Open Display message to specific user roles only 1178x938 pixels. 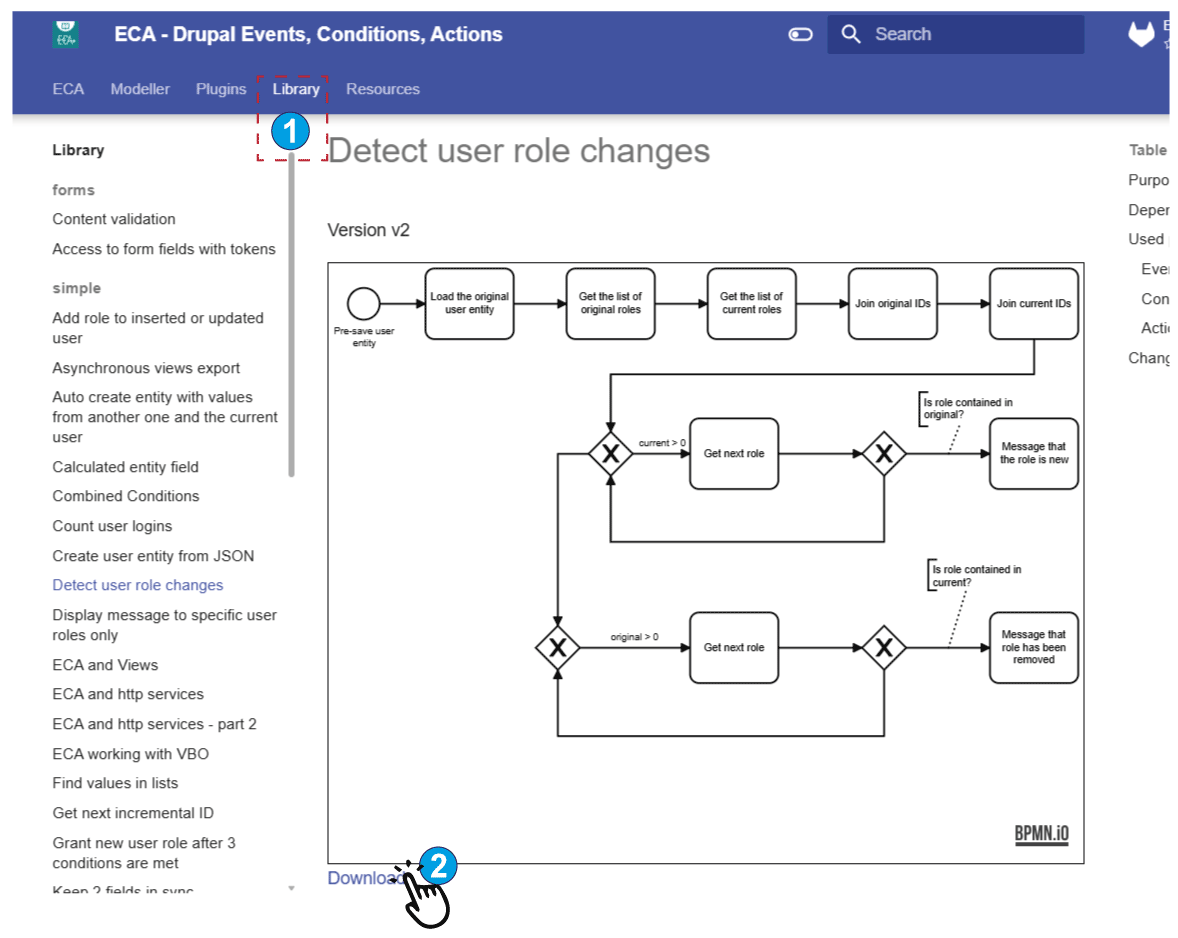165,625
